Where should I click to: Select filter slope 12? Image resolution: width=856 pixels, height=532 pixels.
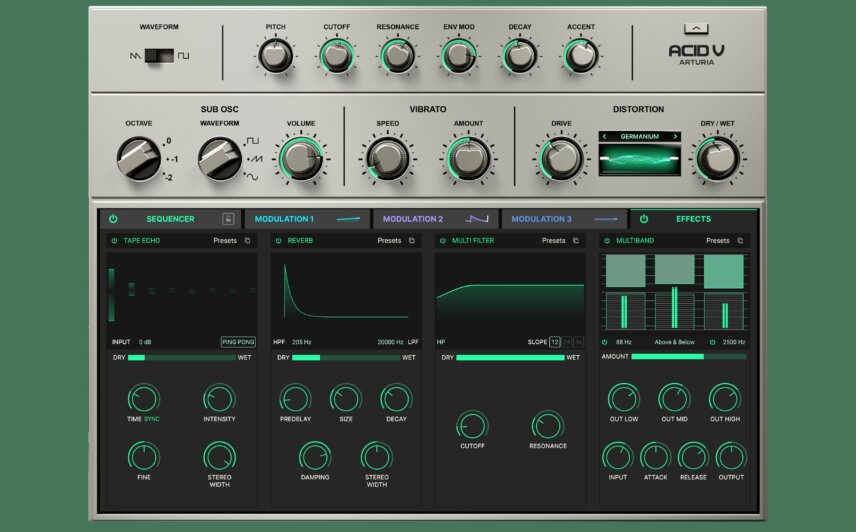coord(555,342)
